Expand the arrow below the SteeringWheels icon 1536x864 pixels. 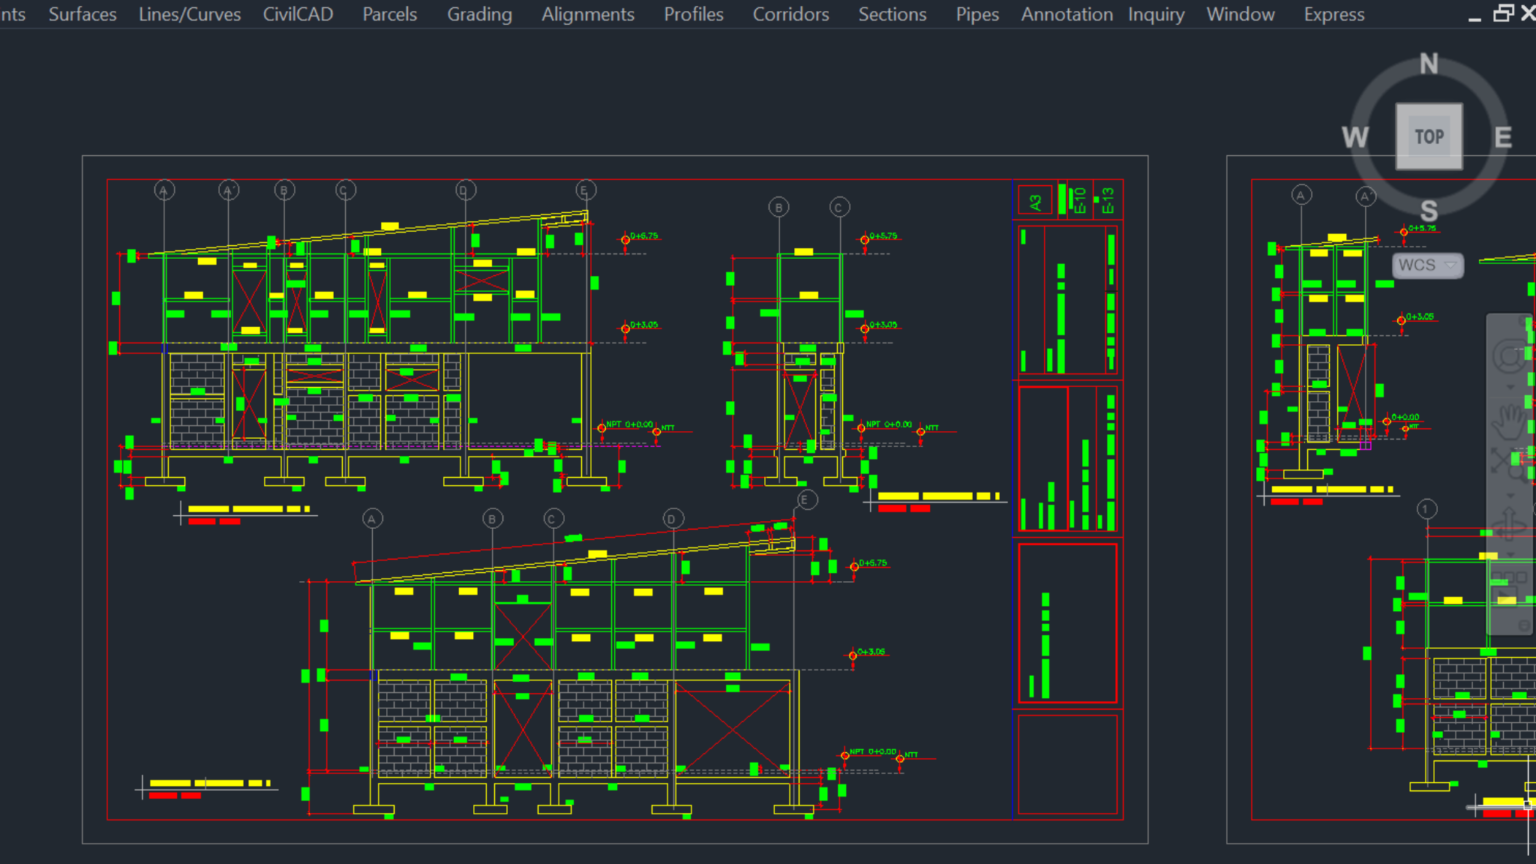1510,387
